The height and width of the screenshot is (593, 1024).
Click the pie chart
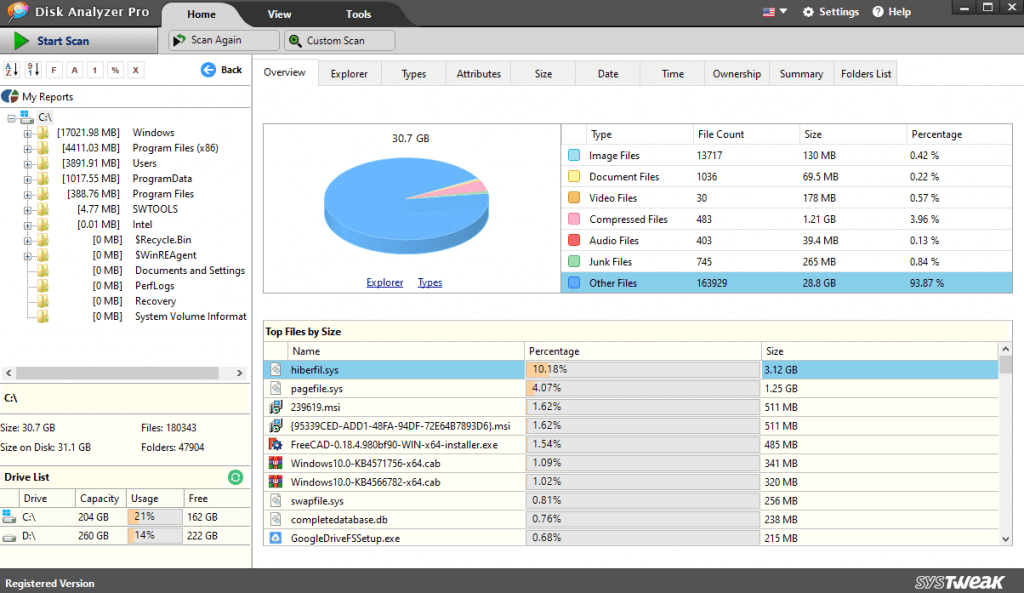[x=406, y=205]
